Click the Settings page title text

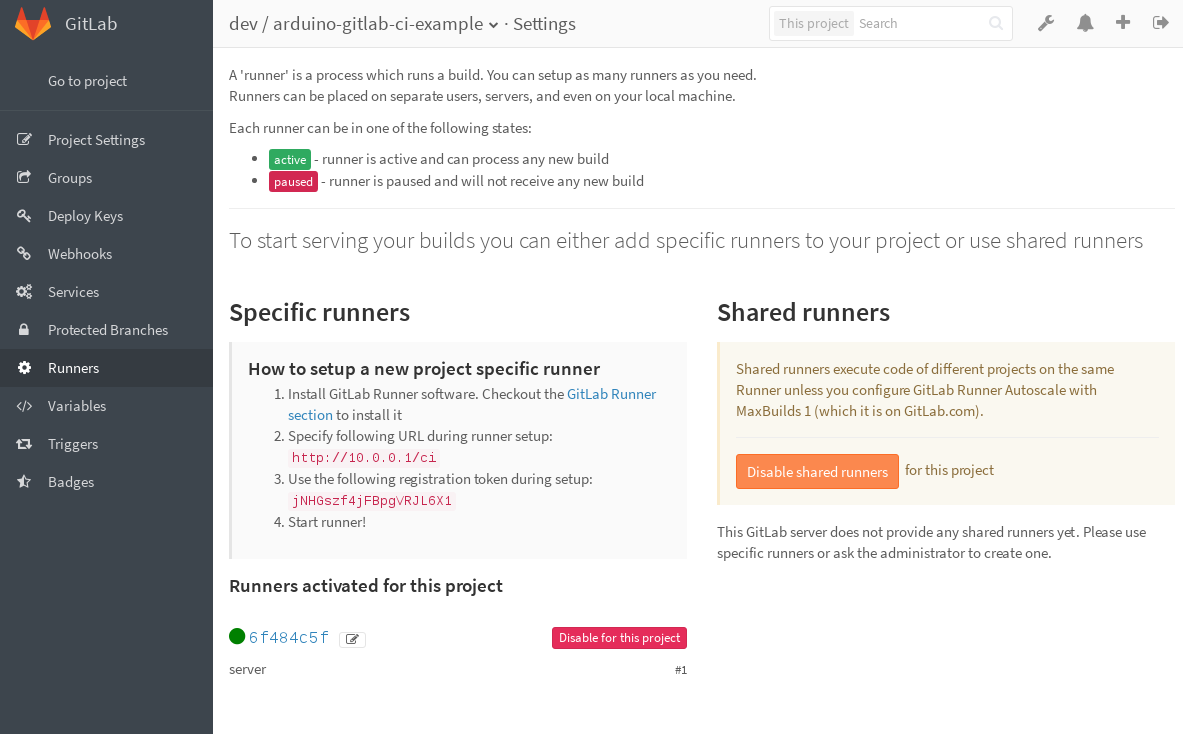(x=544, y=24)
